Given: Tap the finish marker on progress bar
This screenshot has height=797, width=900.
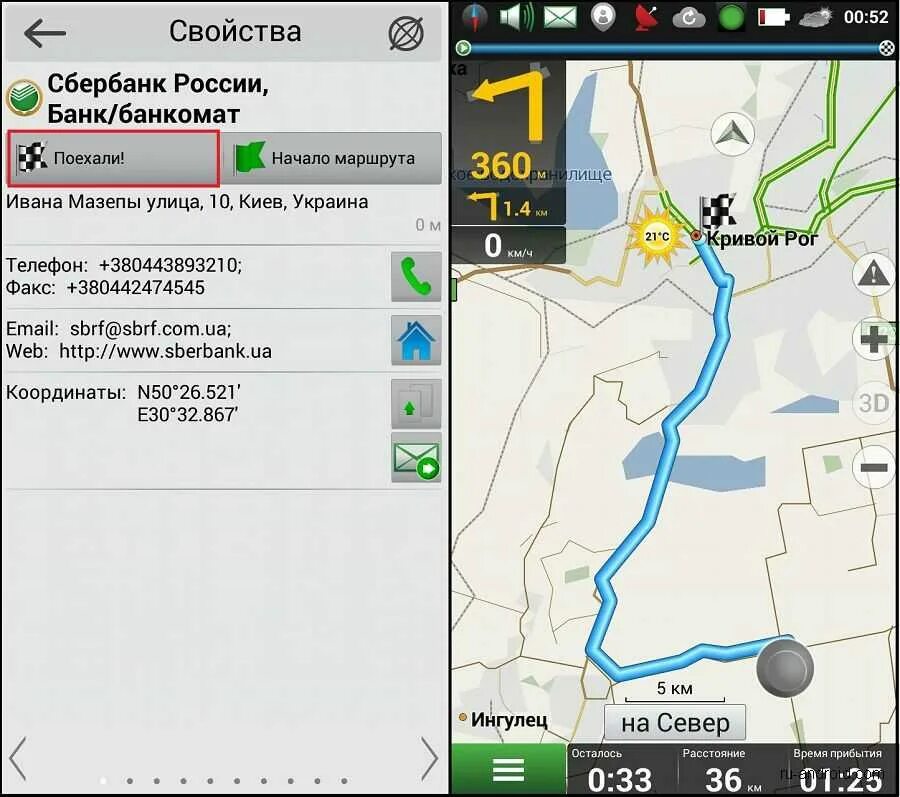Looking at the screenshot, I should (x=887, y=48).
